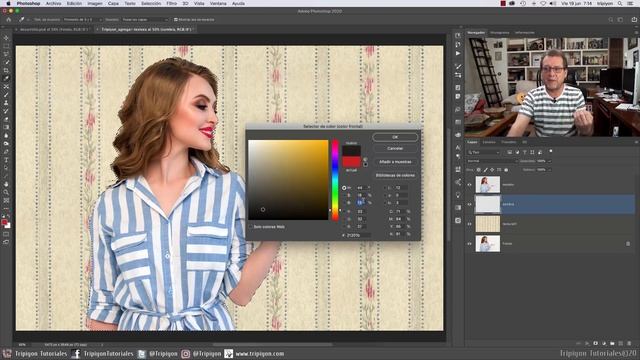The image size is (640, 360).
Task: Open the search icon in Photoshop's options bar
Action: pyautogui.click(x=611, y=20)
